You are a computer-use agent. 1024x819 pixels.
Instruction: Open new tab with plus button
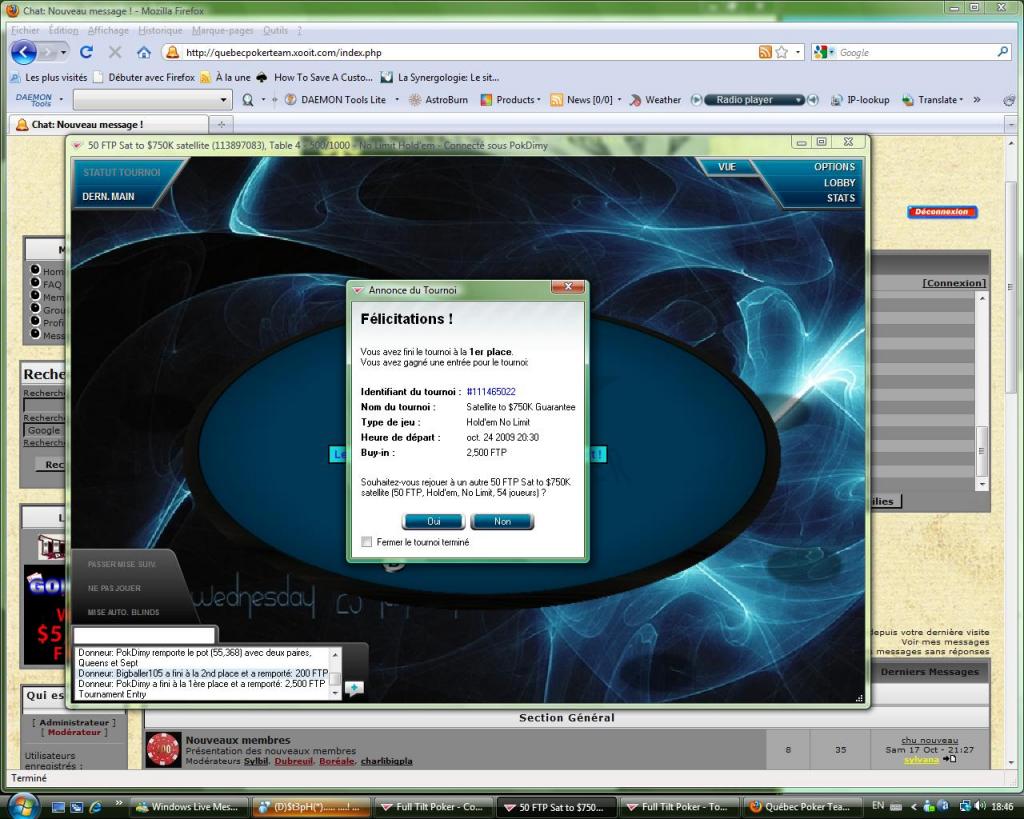click(221, 124)
